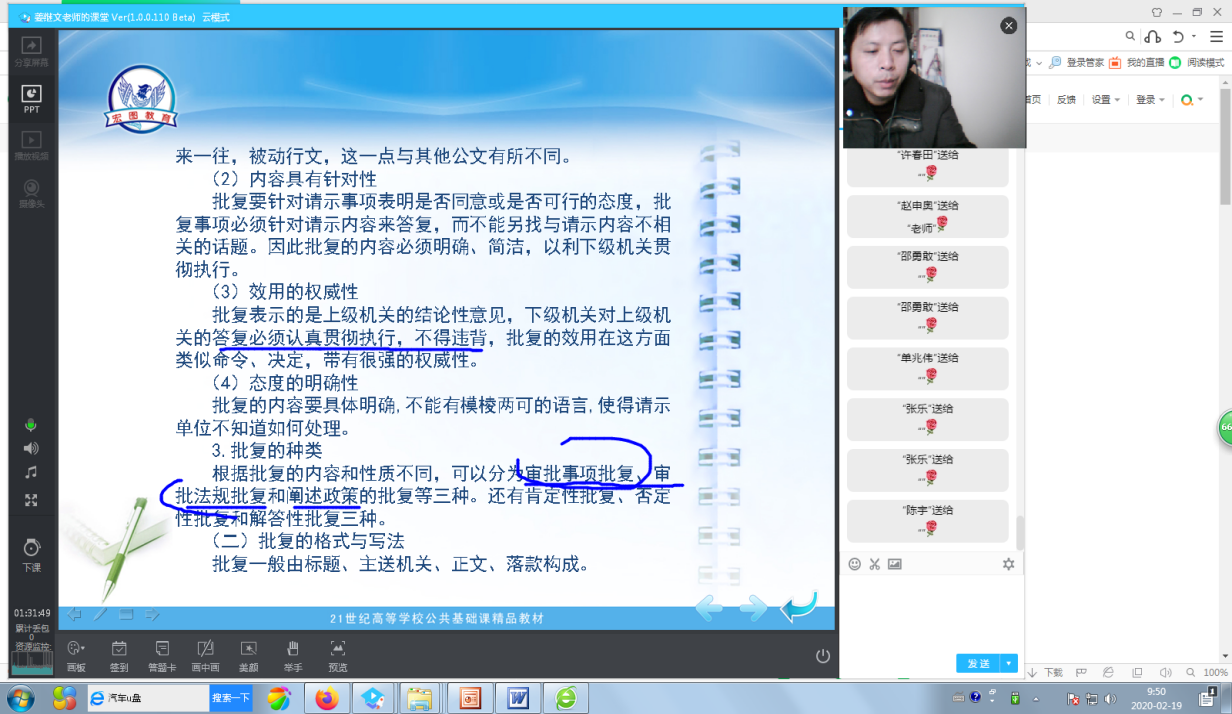Image resolution: width=1232 pixels, height=714 pixels.
Task: Open the 答题卡 answer card
Action: click(x=162, y=654)
